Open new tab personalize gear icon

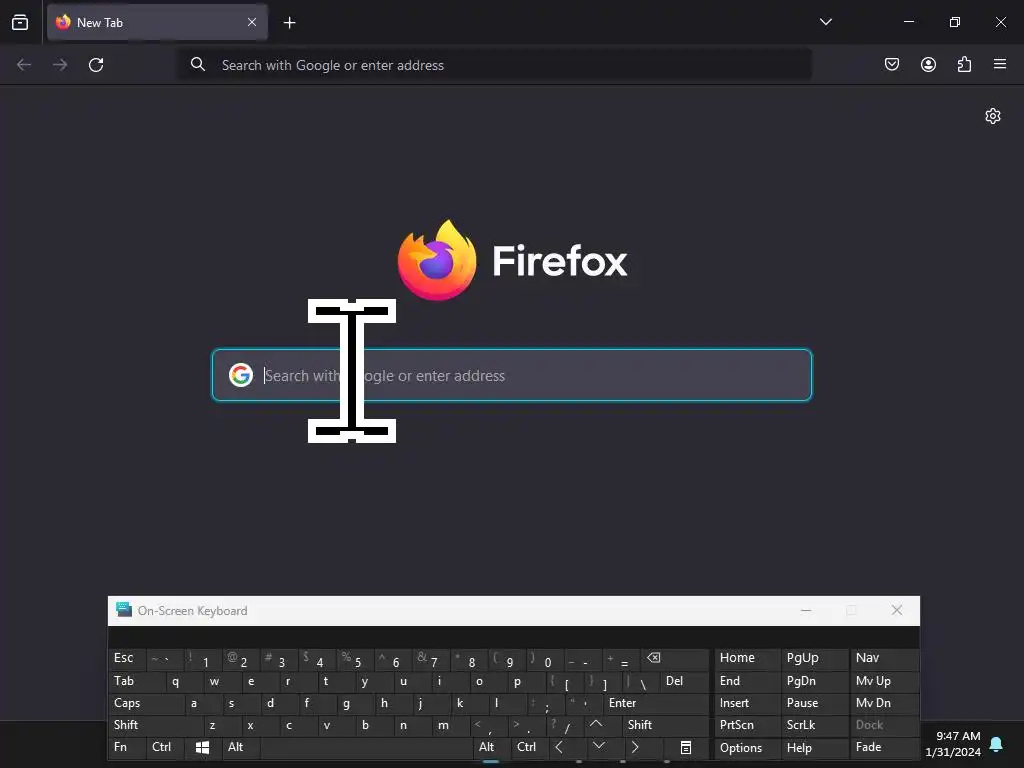click(993, 116)
